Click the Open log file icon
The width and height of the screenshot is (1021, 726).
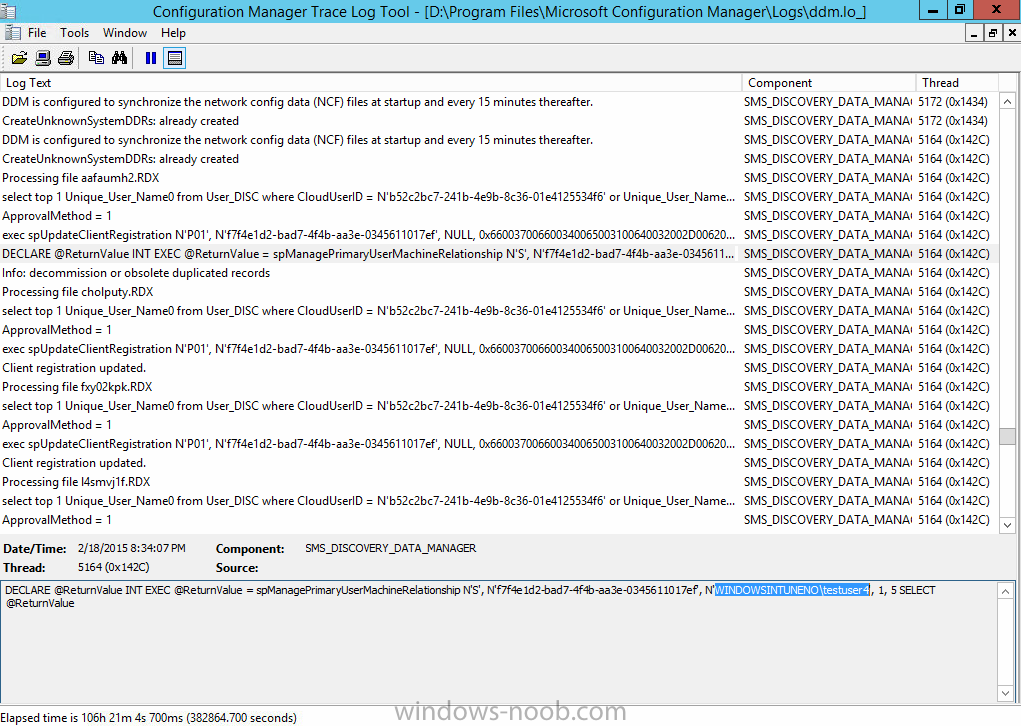(20, 58)
